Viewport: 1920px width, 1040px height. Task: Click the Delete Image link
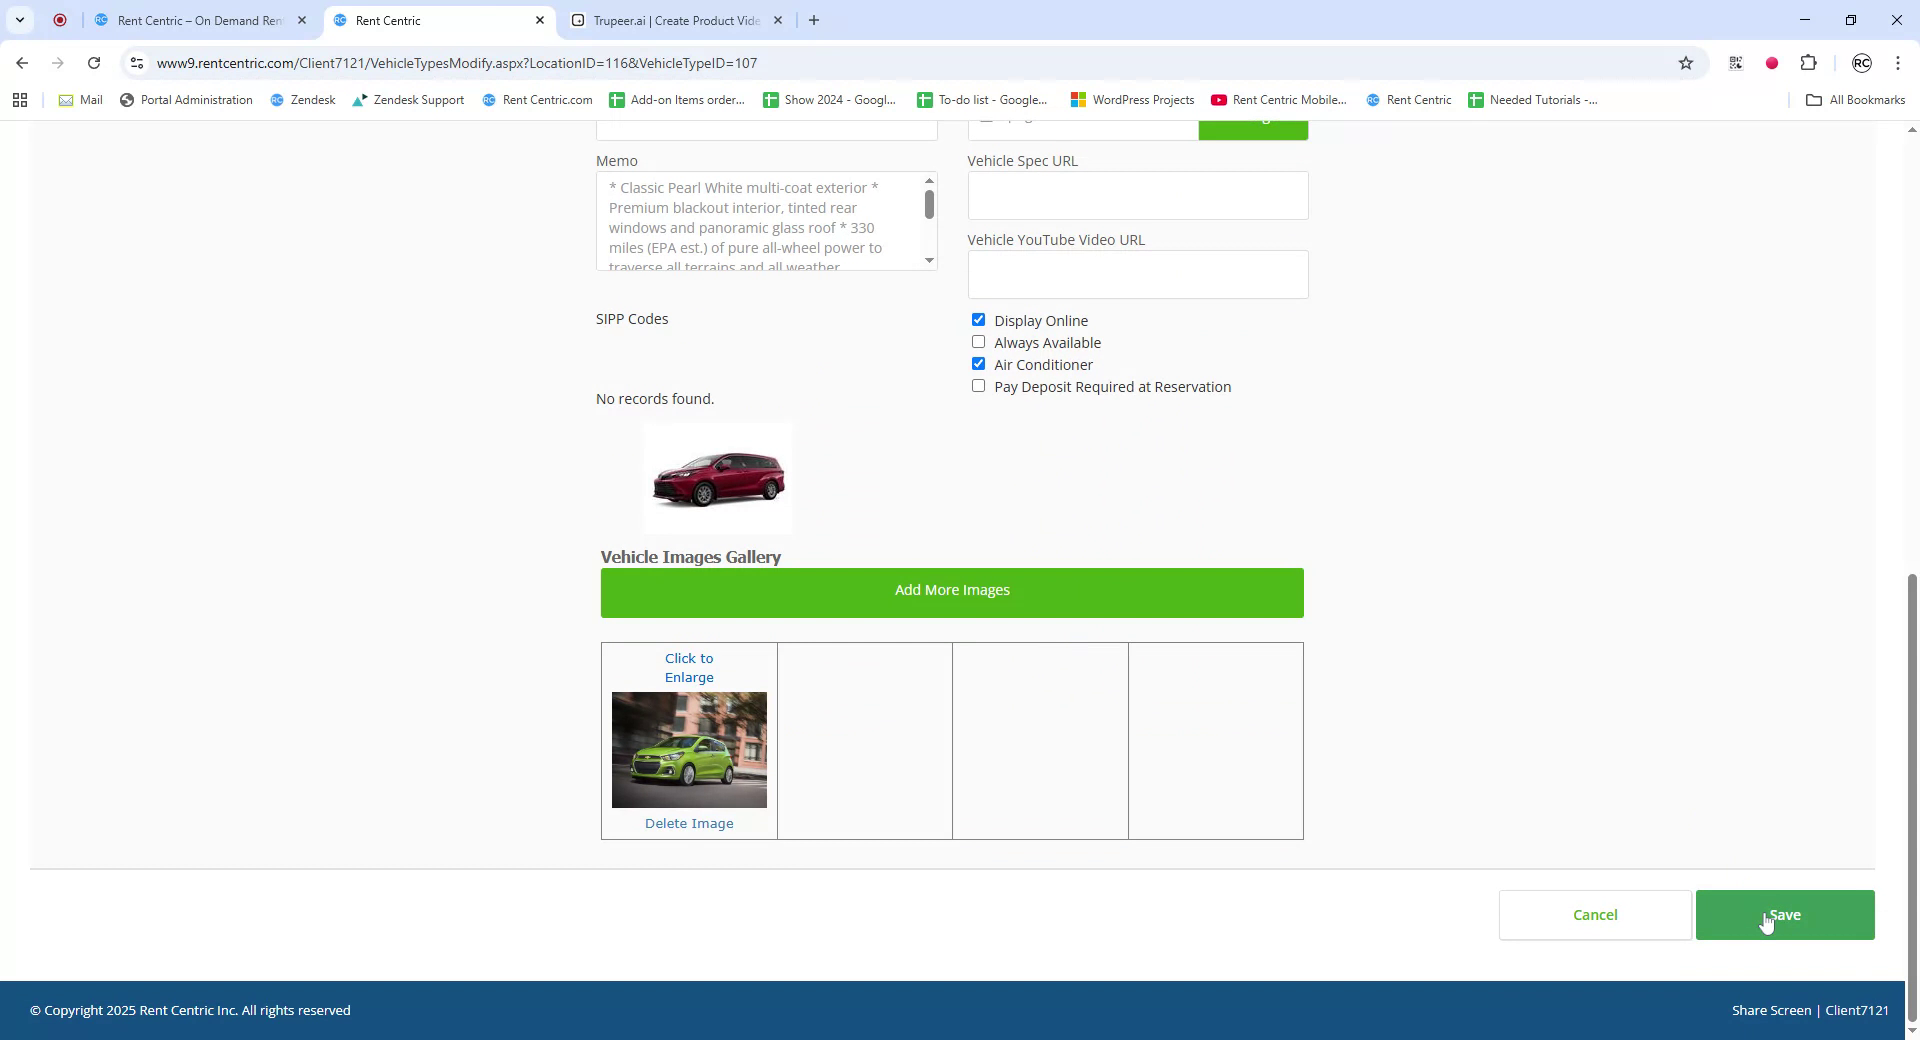(x=689, y=823)
